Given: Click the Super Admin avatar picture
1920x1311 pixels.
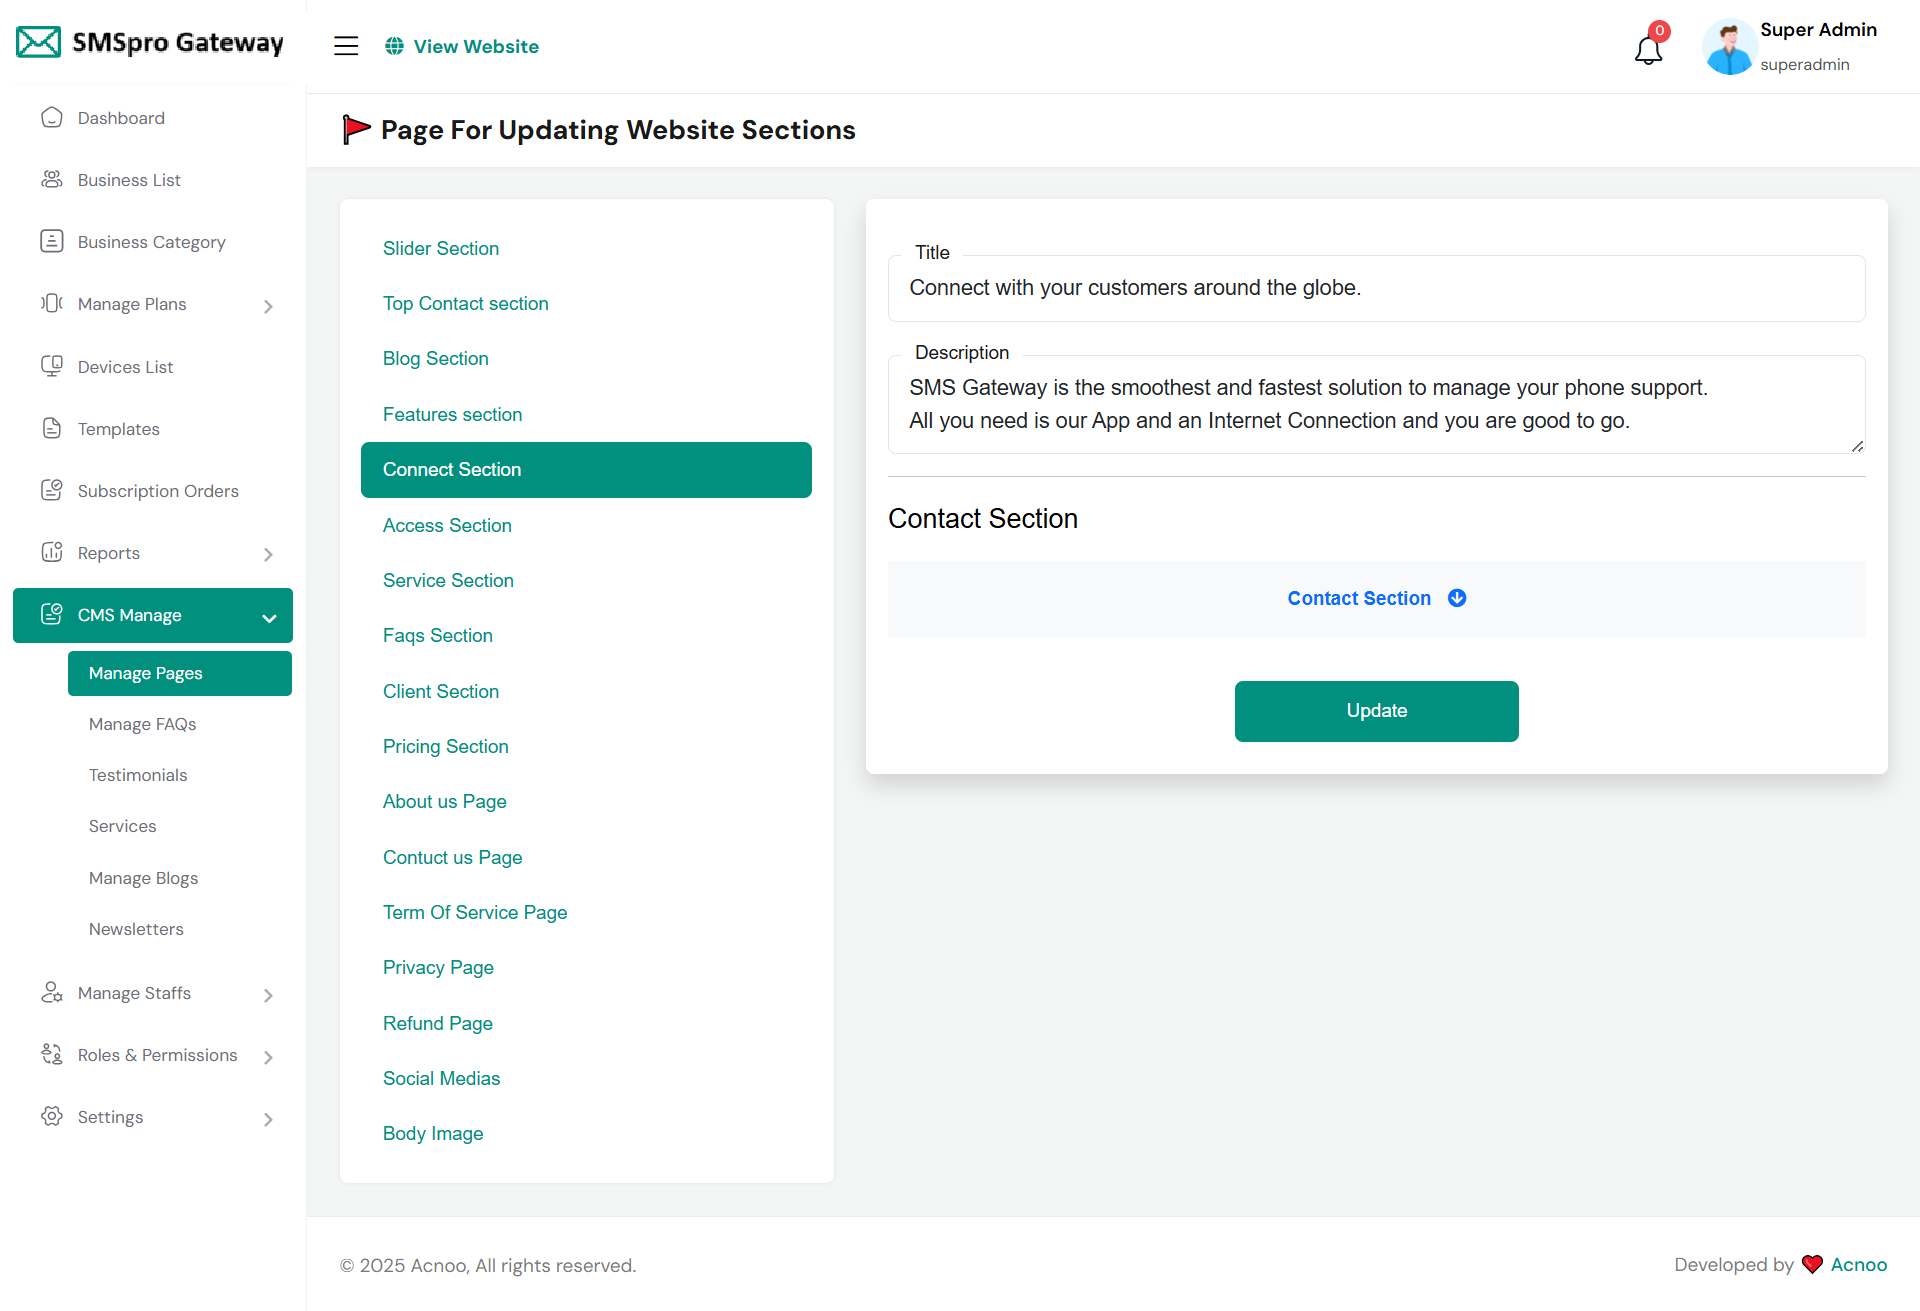Looking at the screenshot, I should pyautogui.click(x=1728, y=48).
